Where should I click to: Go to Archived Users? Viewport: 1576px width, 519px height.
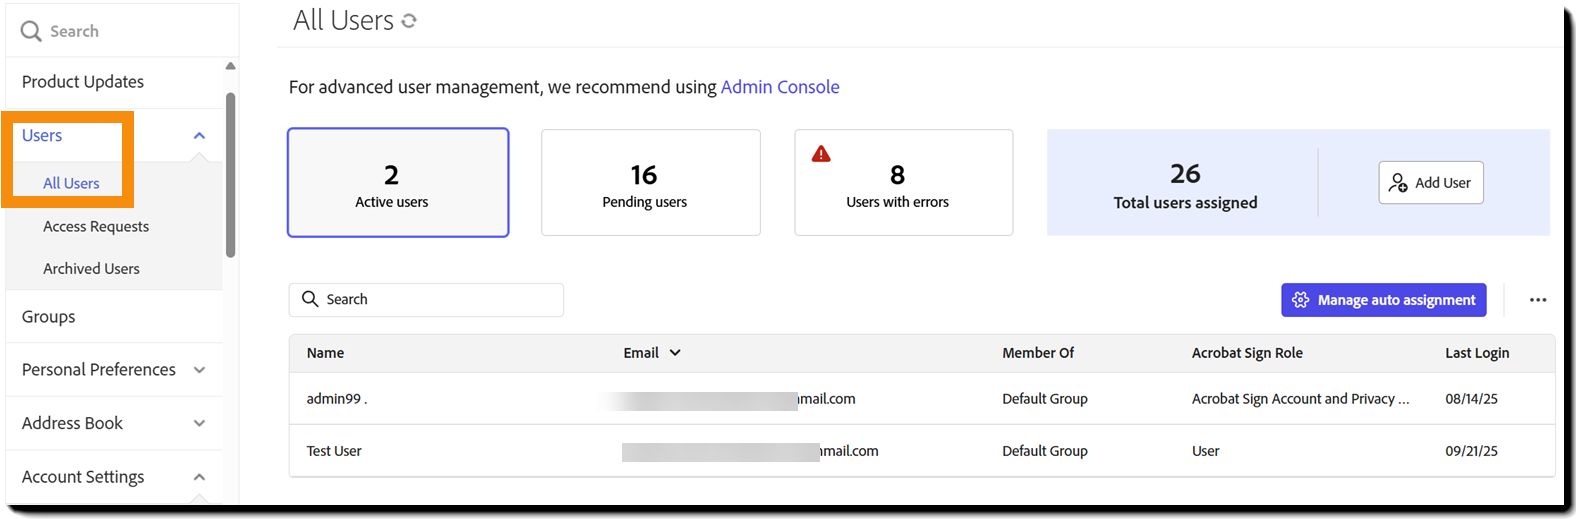[91, 269]
